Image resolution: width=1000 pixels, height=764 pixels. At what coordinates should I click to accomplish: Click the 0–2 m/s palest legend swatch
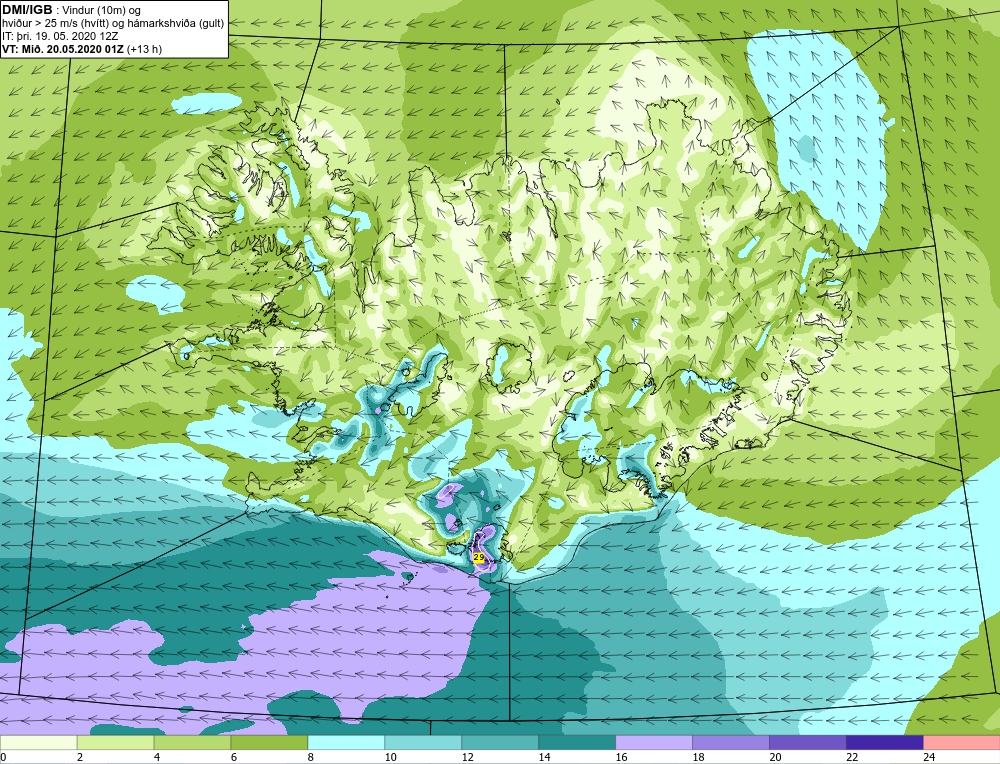pyautogui.click(x=38, y=742)
